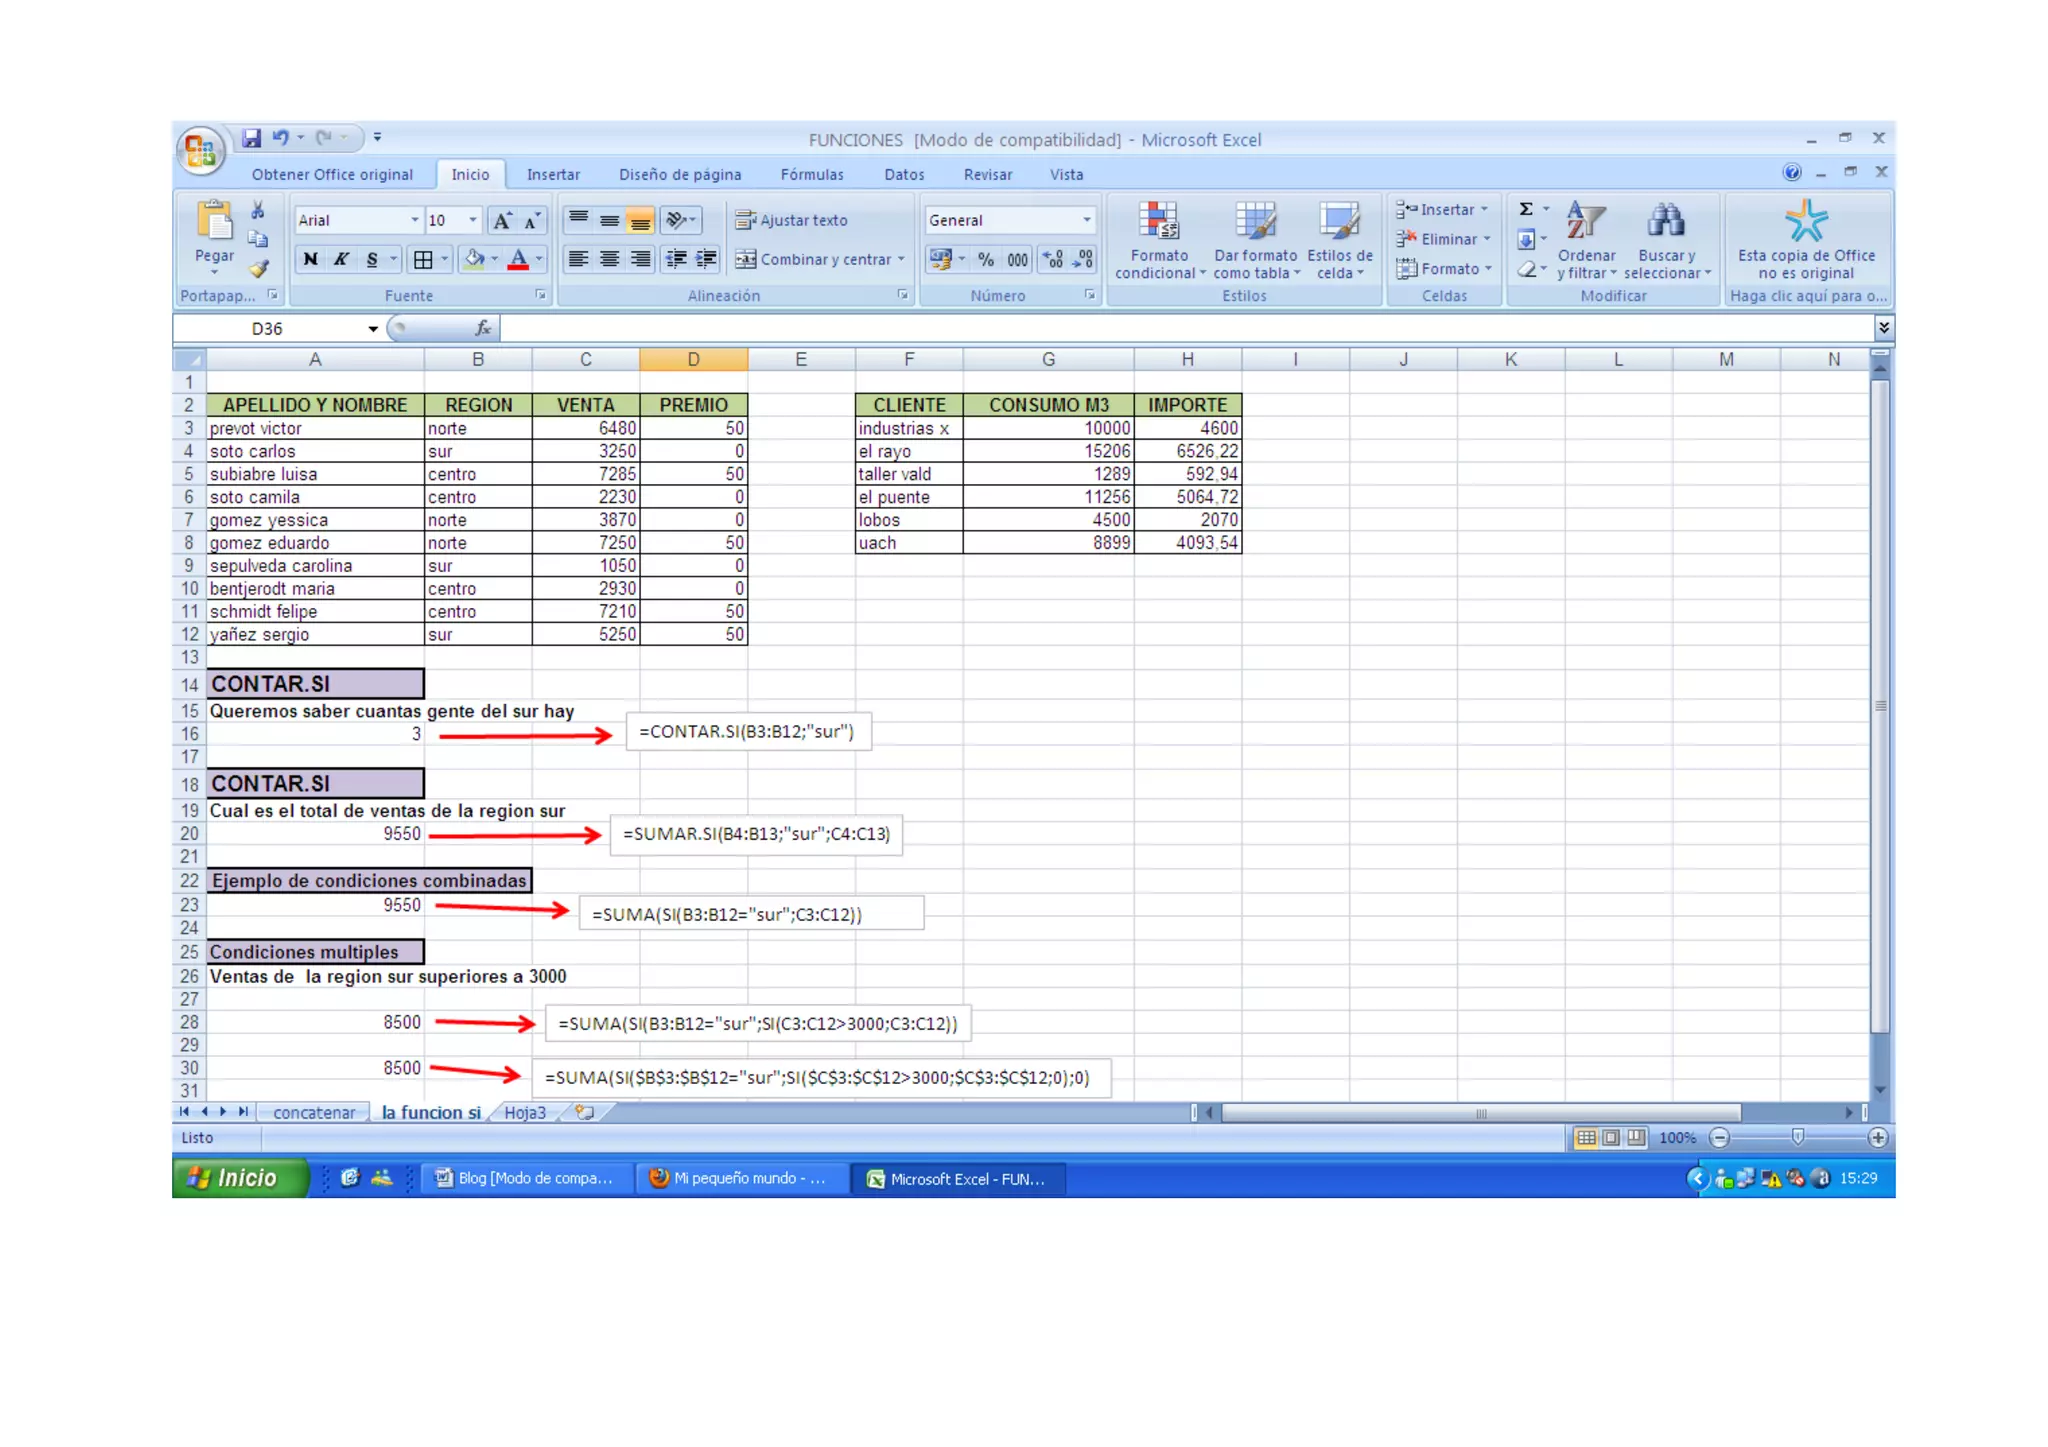Click the percent style icon
The image size is (2048, 1447).
tap(986, 260)
